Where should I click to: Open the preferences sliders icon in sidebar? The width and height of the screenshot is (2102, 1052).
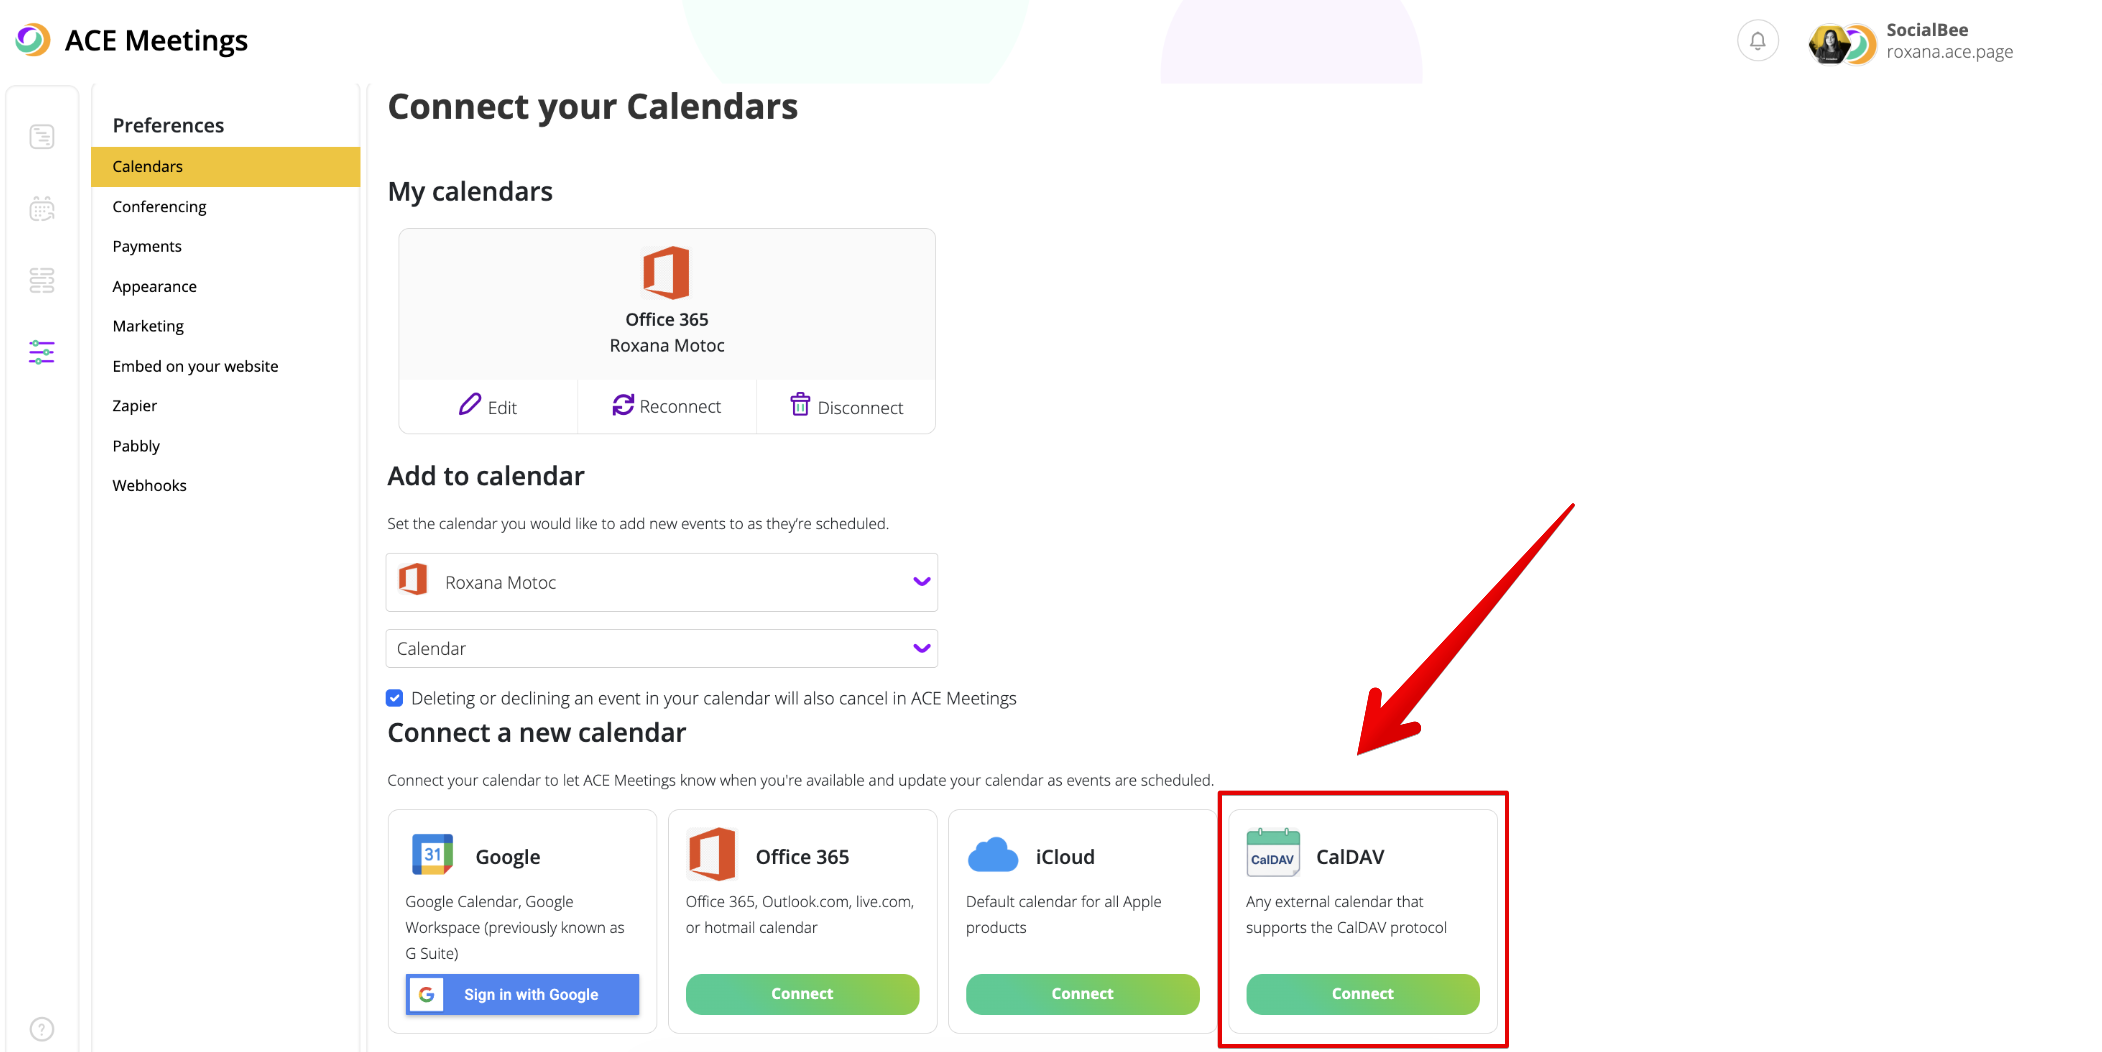coord(42,352)
